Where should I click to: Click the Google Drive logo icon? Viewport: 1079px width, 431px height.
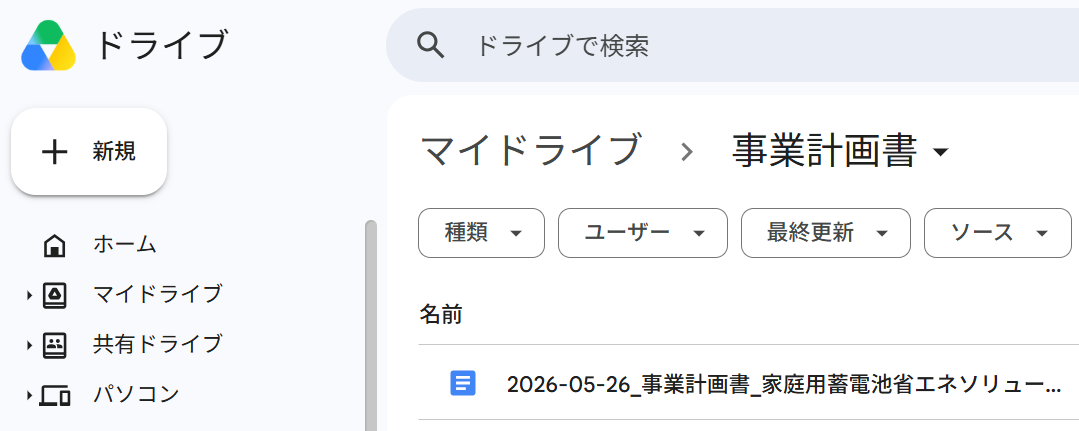click(48, 45)
